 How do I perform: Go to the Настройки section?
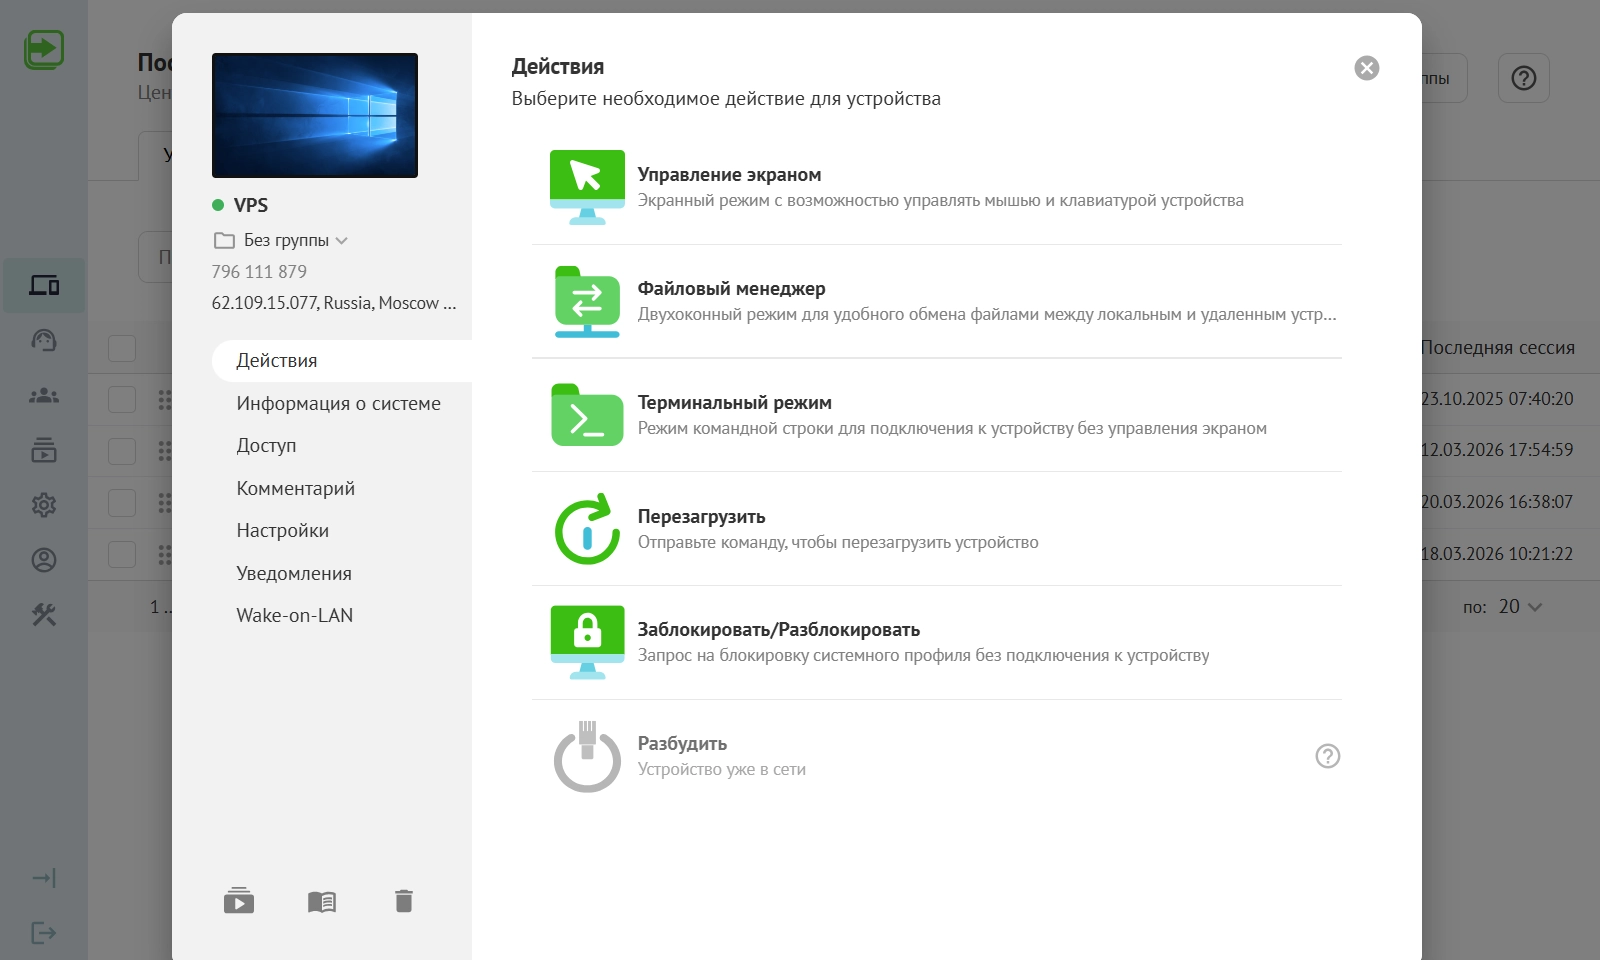[x=282, y=530]
